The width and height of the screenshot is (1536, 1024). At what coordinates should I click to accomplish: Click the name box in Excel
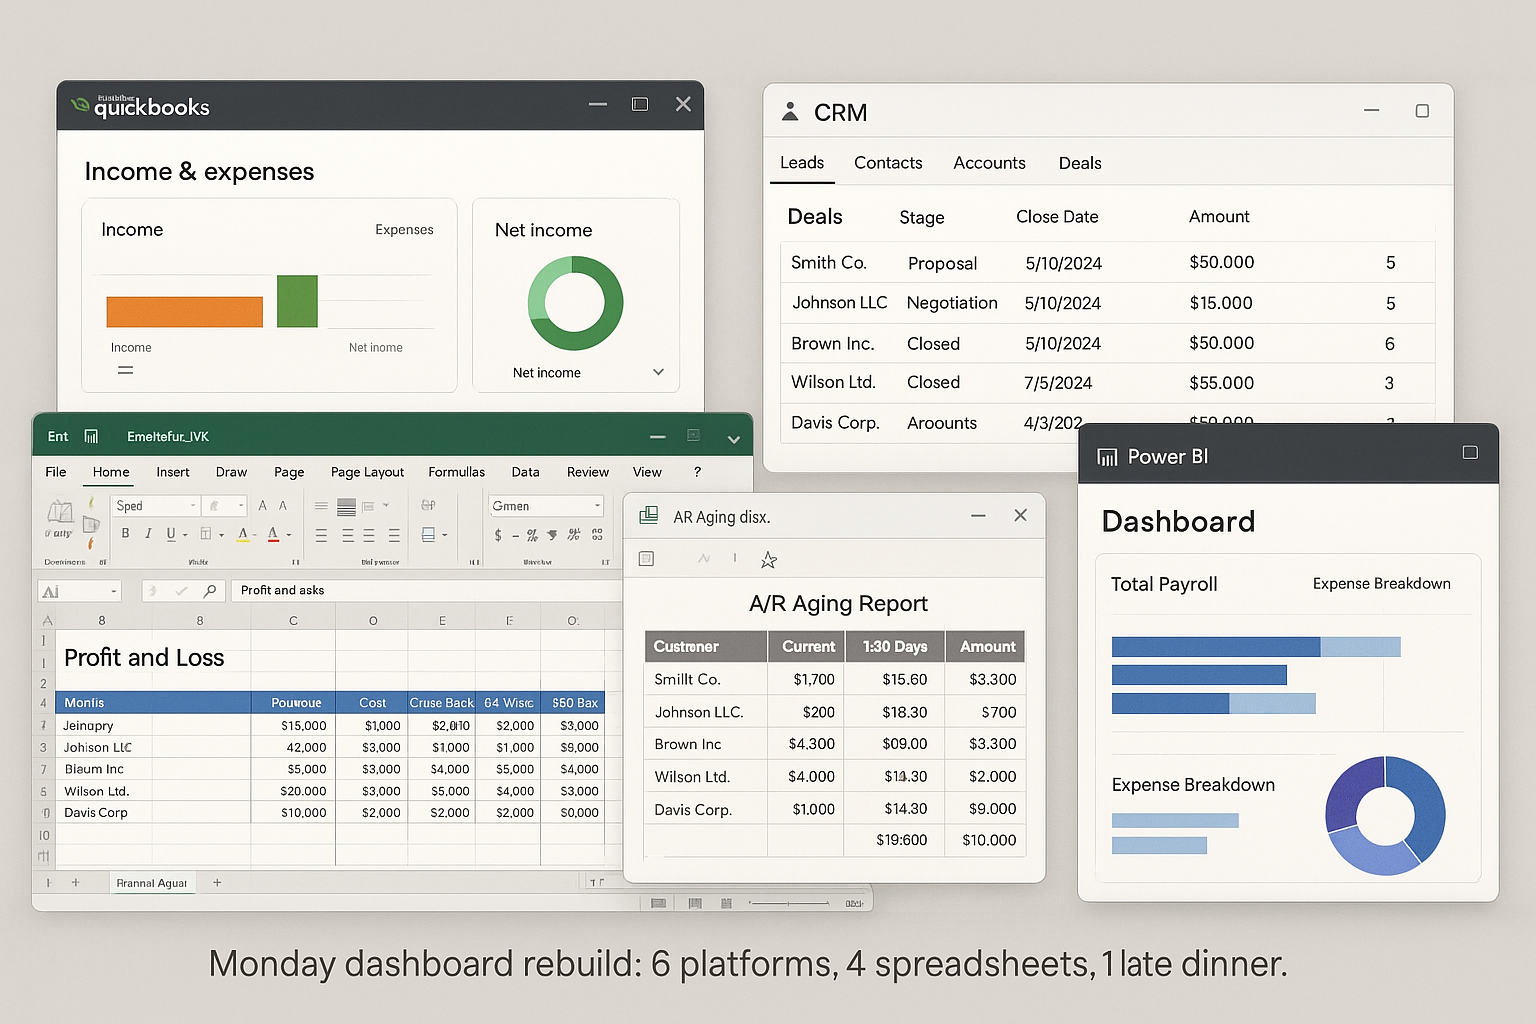(79, 591)
